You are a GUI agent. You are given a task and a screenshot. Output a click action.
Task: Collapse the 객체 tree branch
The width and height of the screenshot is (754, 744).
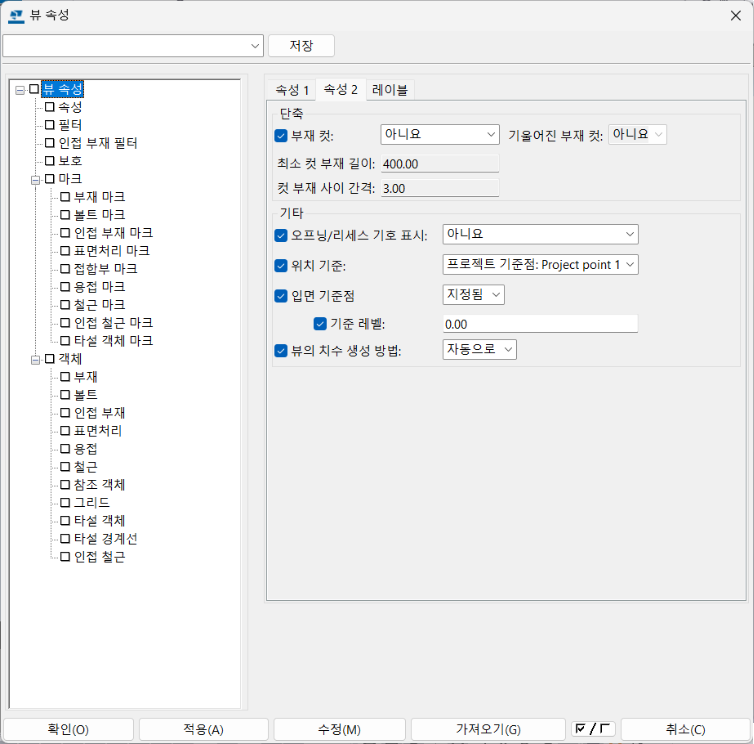[35, 359]
